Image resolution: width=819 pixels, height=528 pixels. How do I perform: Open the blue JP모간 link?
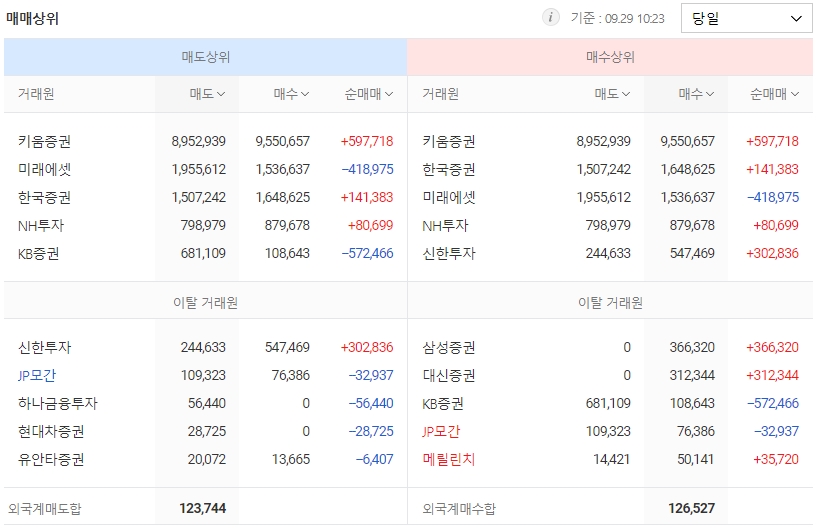pos(37,376)
